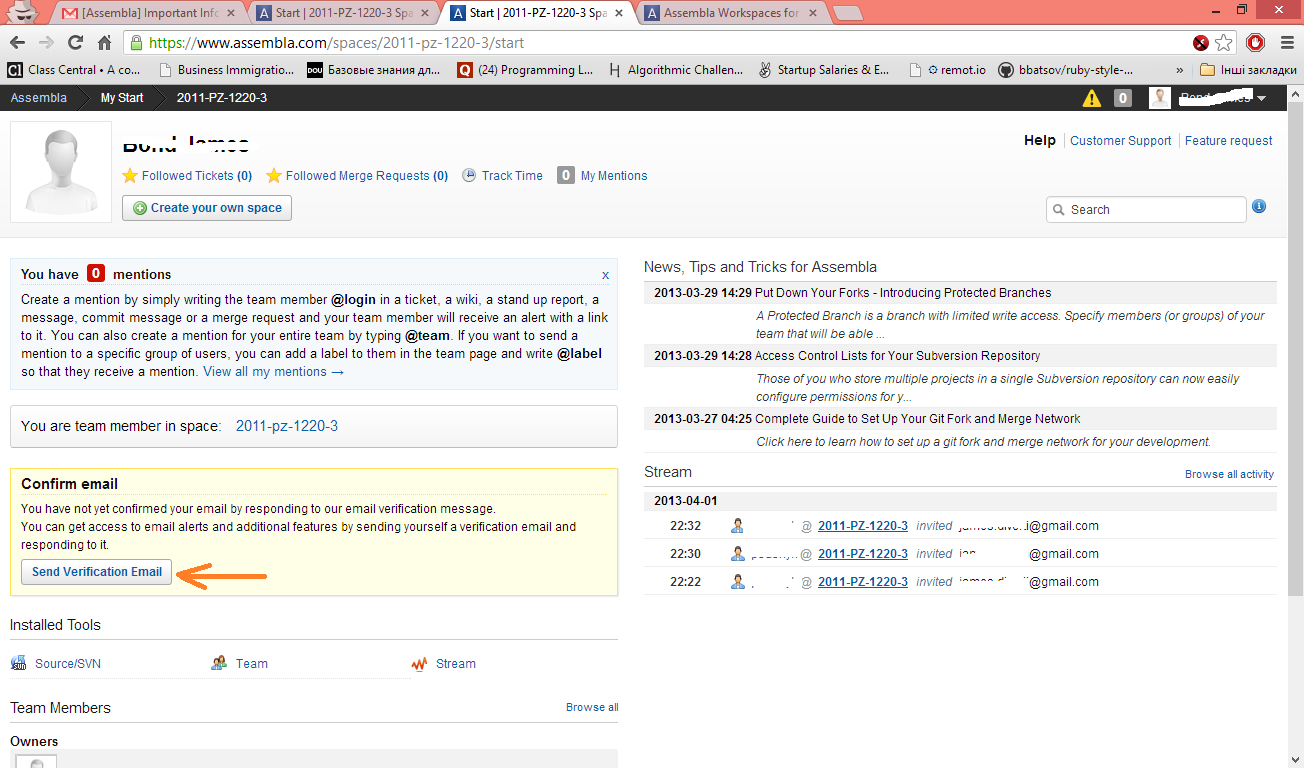Image resolution: width=1304 pixels, height=768 pixels.
Task: Open Інші закладки bookmarks folder
Action: (x=1248, y=70)
